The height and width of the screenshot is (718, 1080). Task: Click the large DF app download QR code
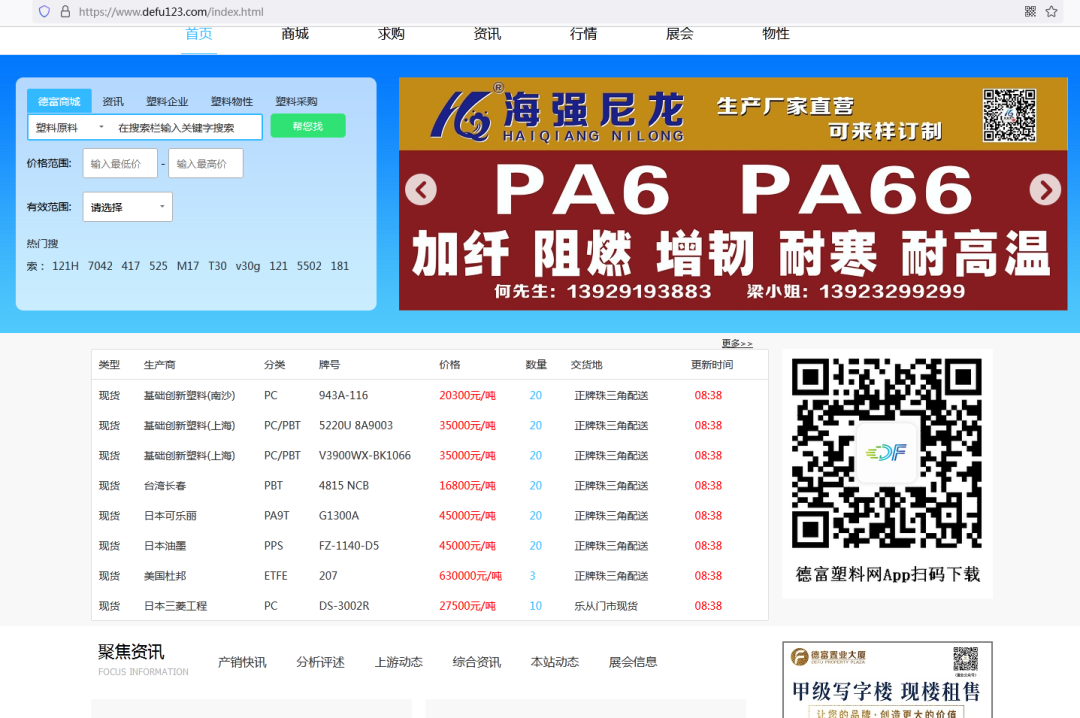click(x=886, y=453)
